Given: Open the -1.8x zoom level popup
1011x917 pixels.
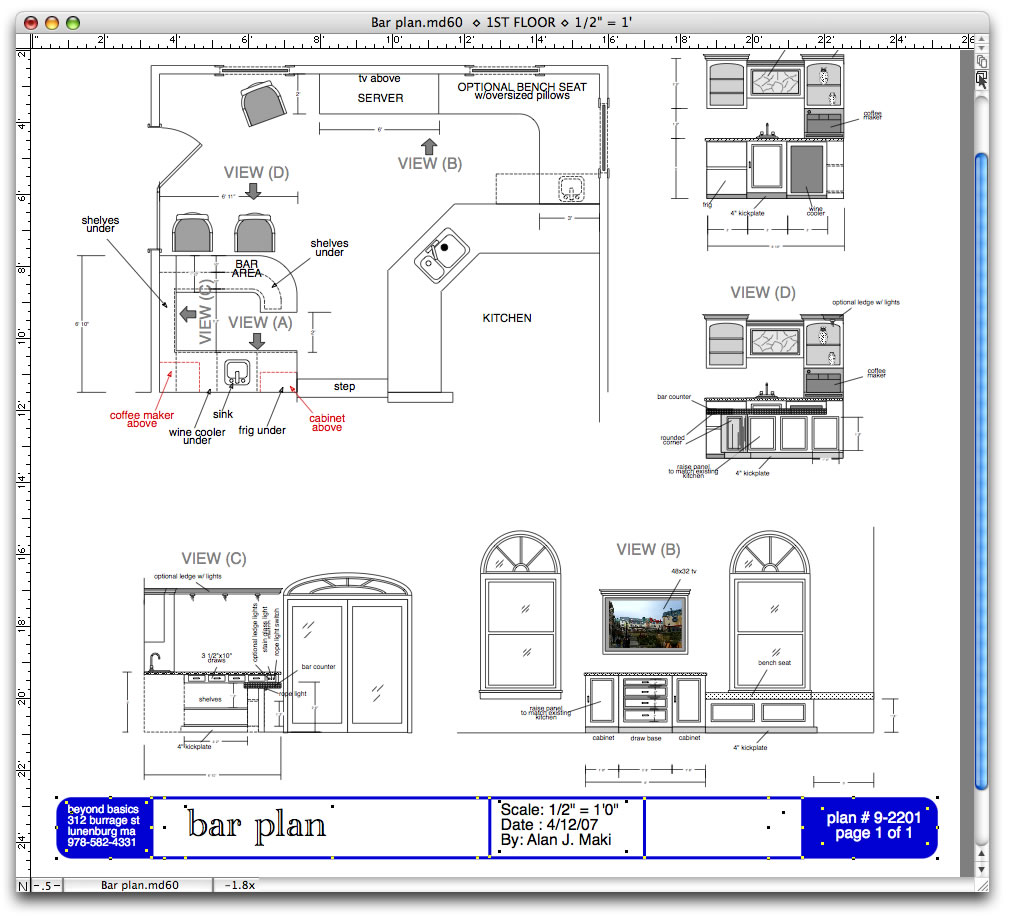Looking at the screenshot, I should (240, 885).
